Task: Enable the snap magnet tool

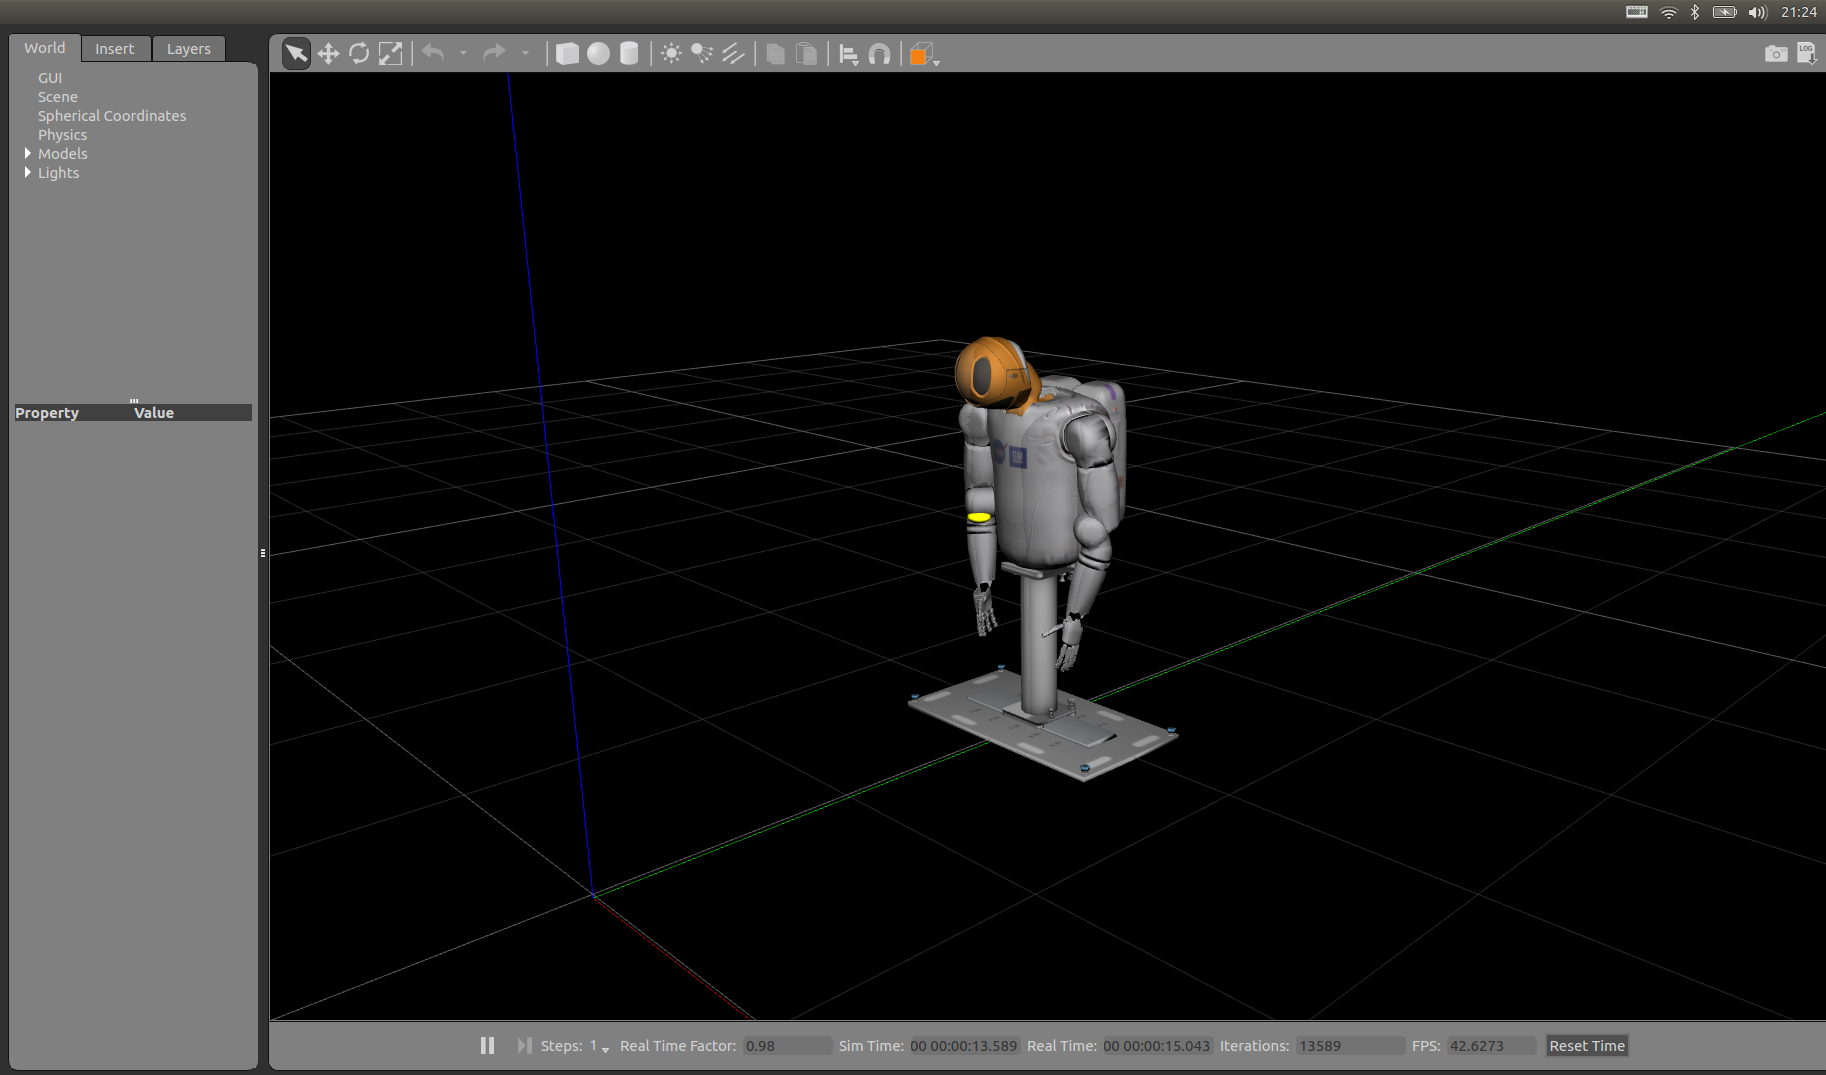Action: pos(879,54)
